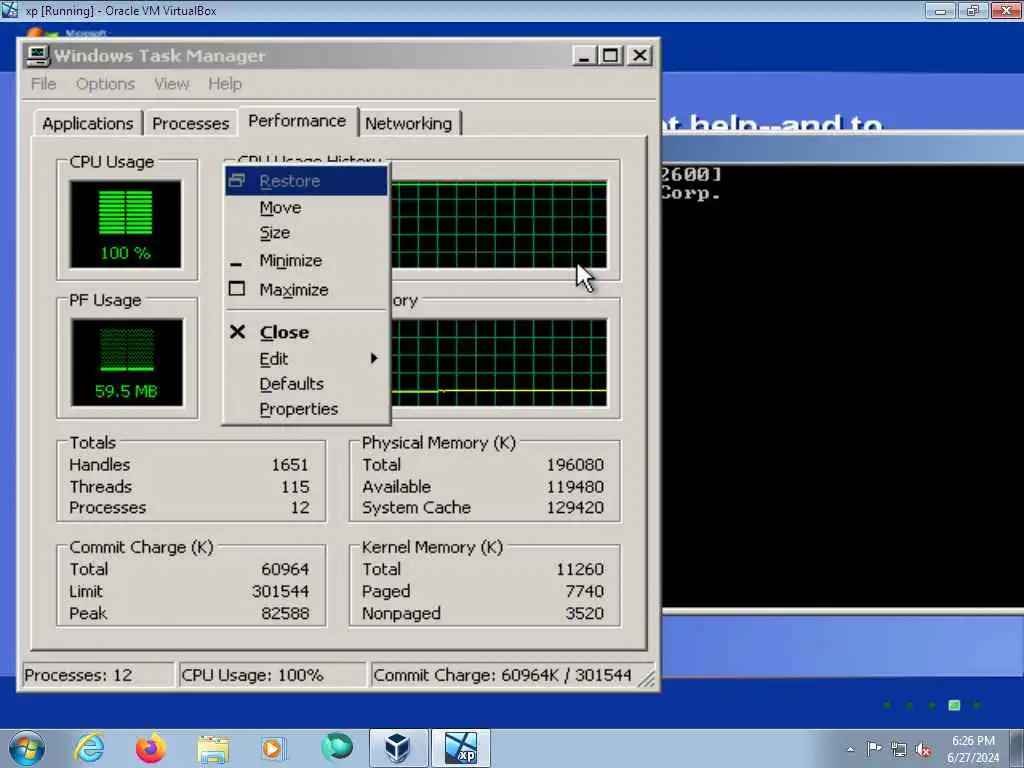Click Commit Charge Peak 82588
Image resolution: width=1024 pixels, height=768 pixels.
285,613
